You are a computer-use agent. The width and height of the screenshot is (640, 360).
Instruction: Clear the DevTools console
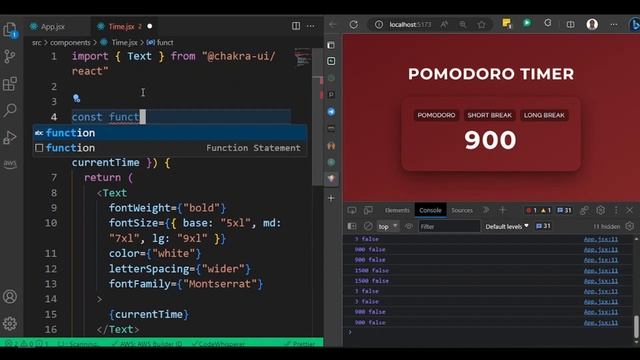pos(368,226)
